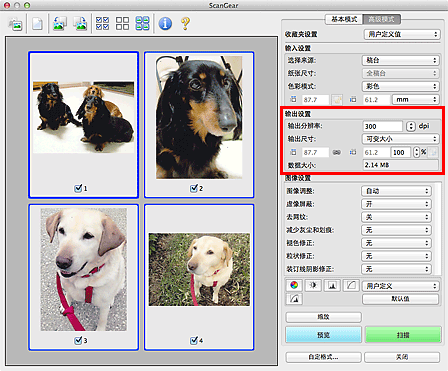The width and height of the screenshot is (448, 371).
Task: Open the guide with question mark icon
Action: [185, 24]
